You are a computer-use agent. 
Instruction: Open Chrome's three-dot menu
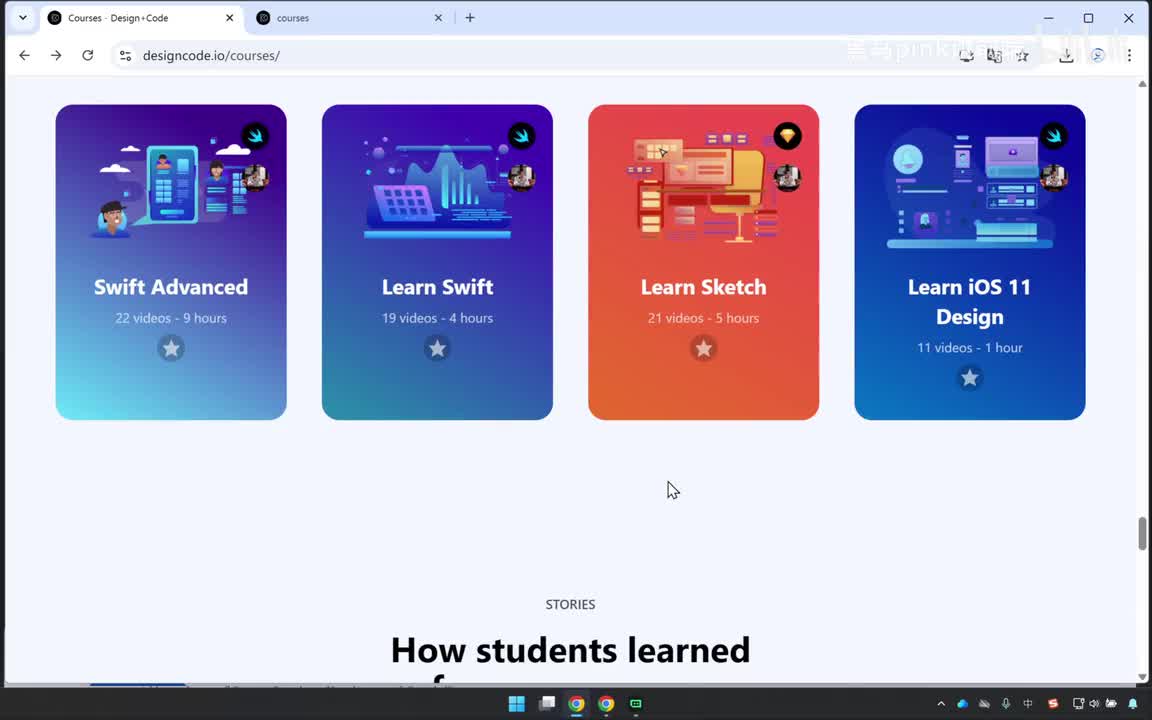1129,55
